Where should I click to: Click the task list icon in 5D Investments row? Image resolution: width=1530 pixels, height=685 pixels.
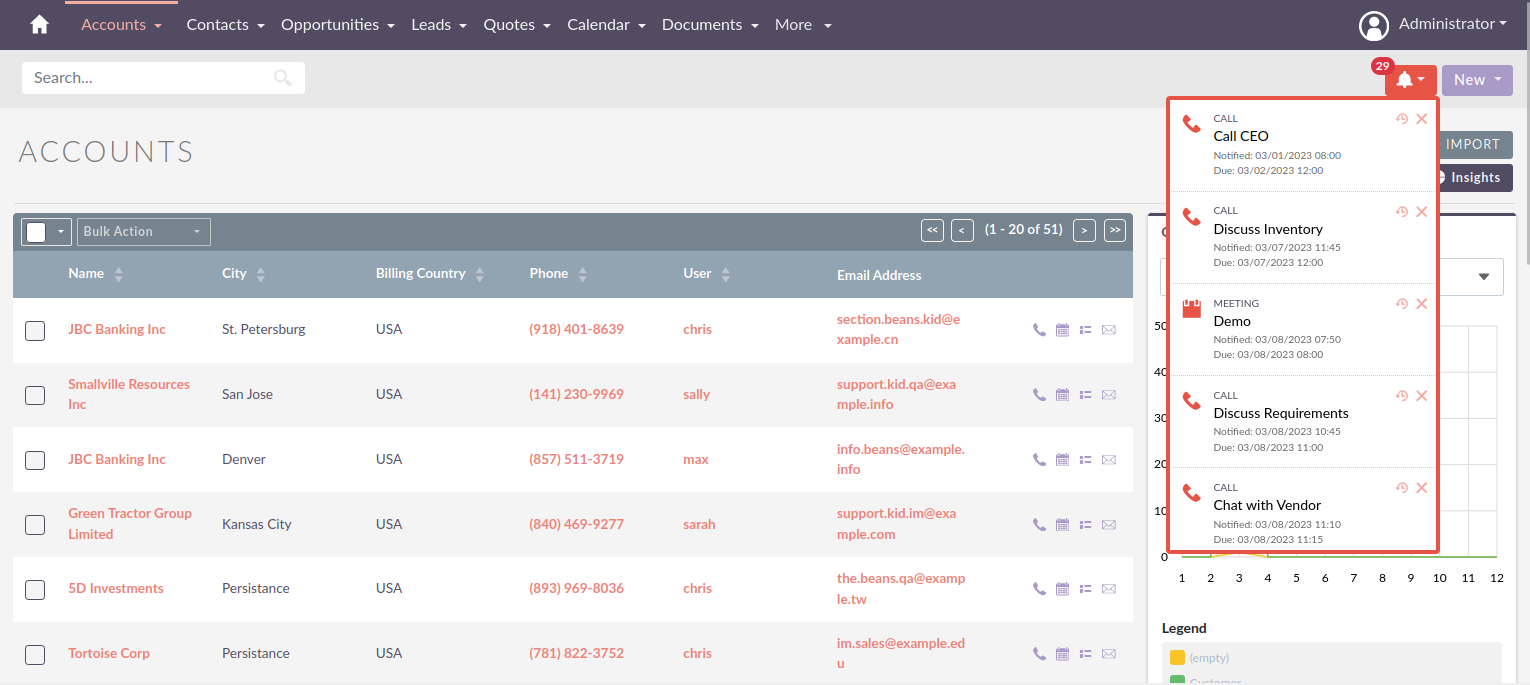pos(1085,590)
